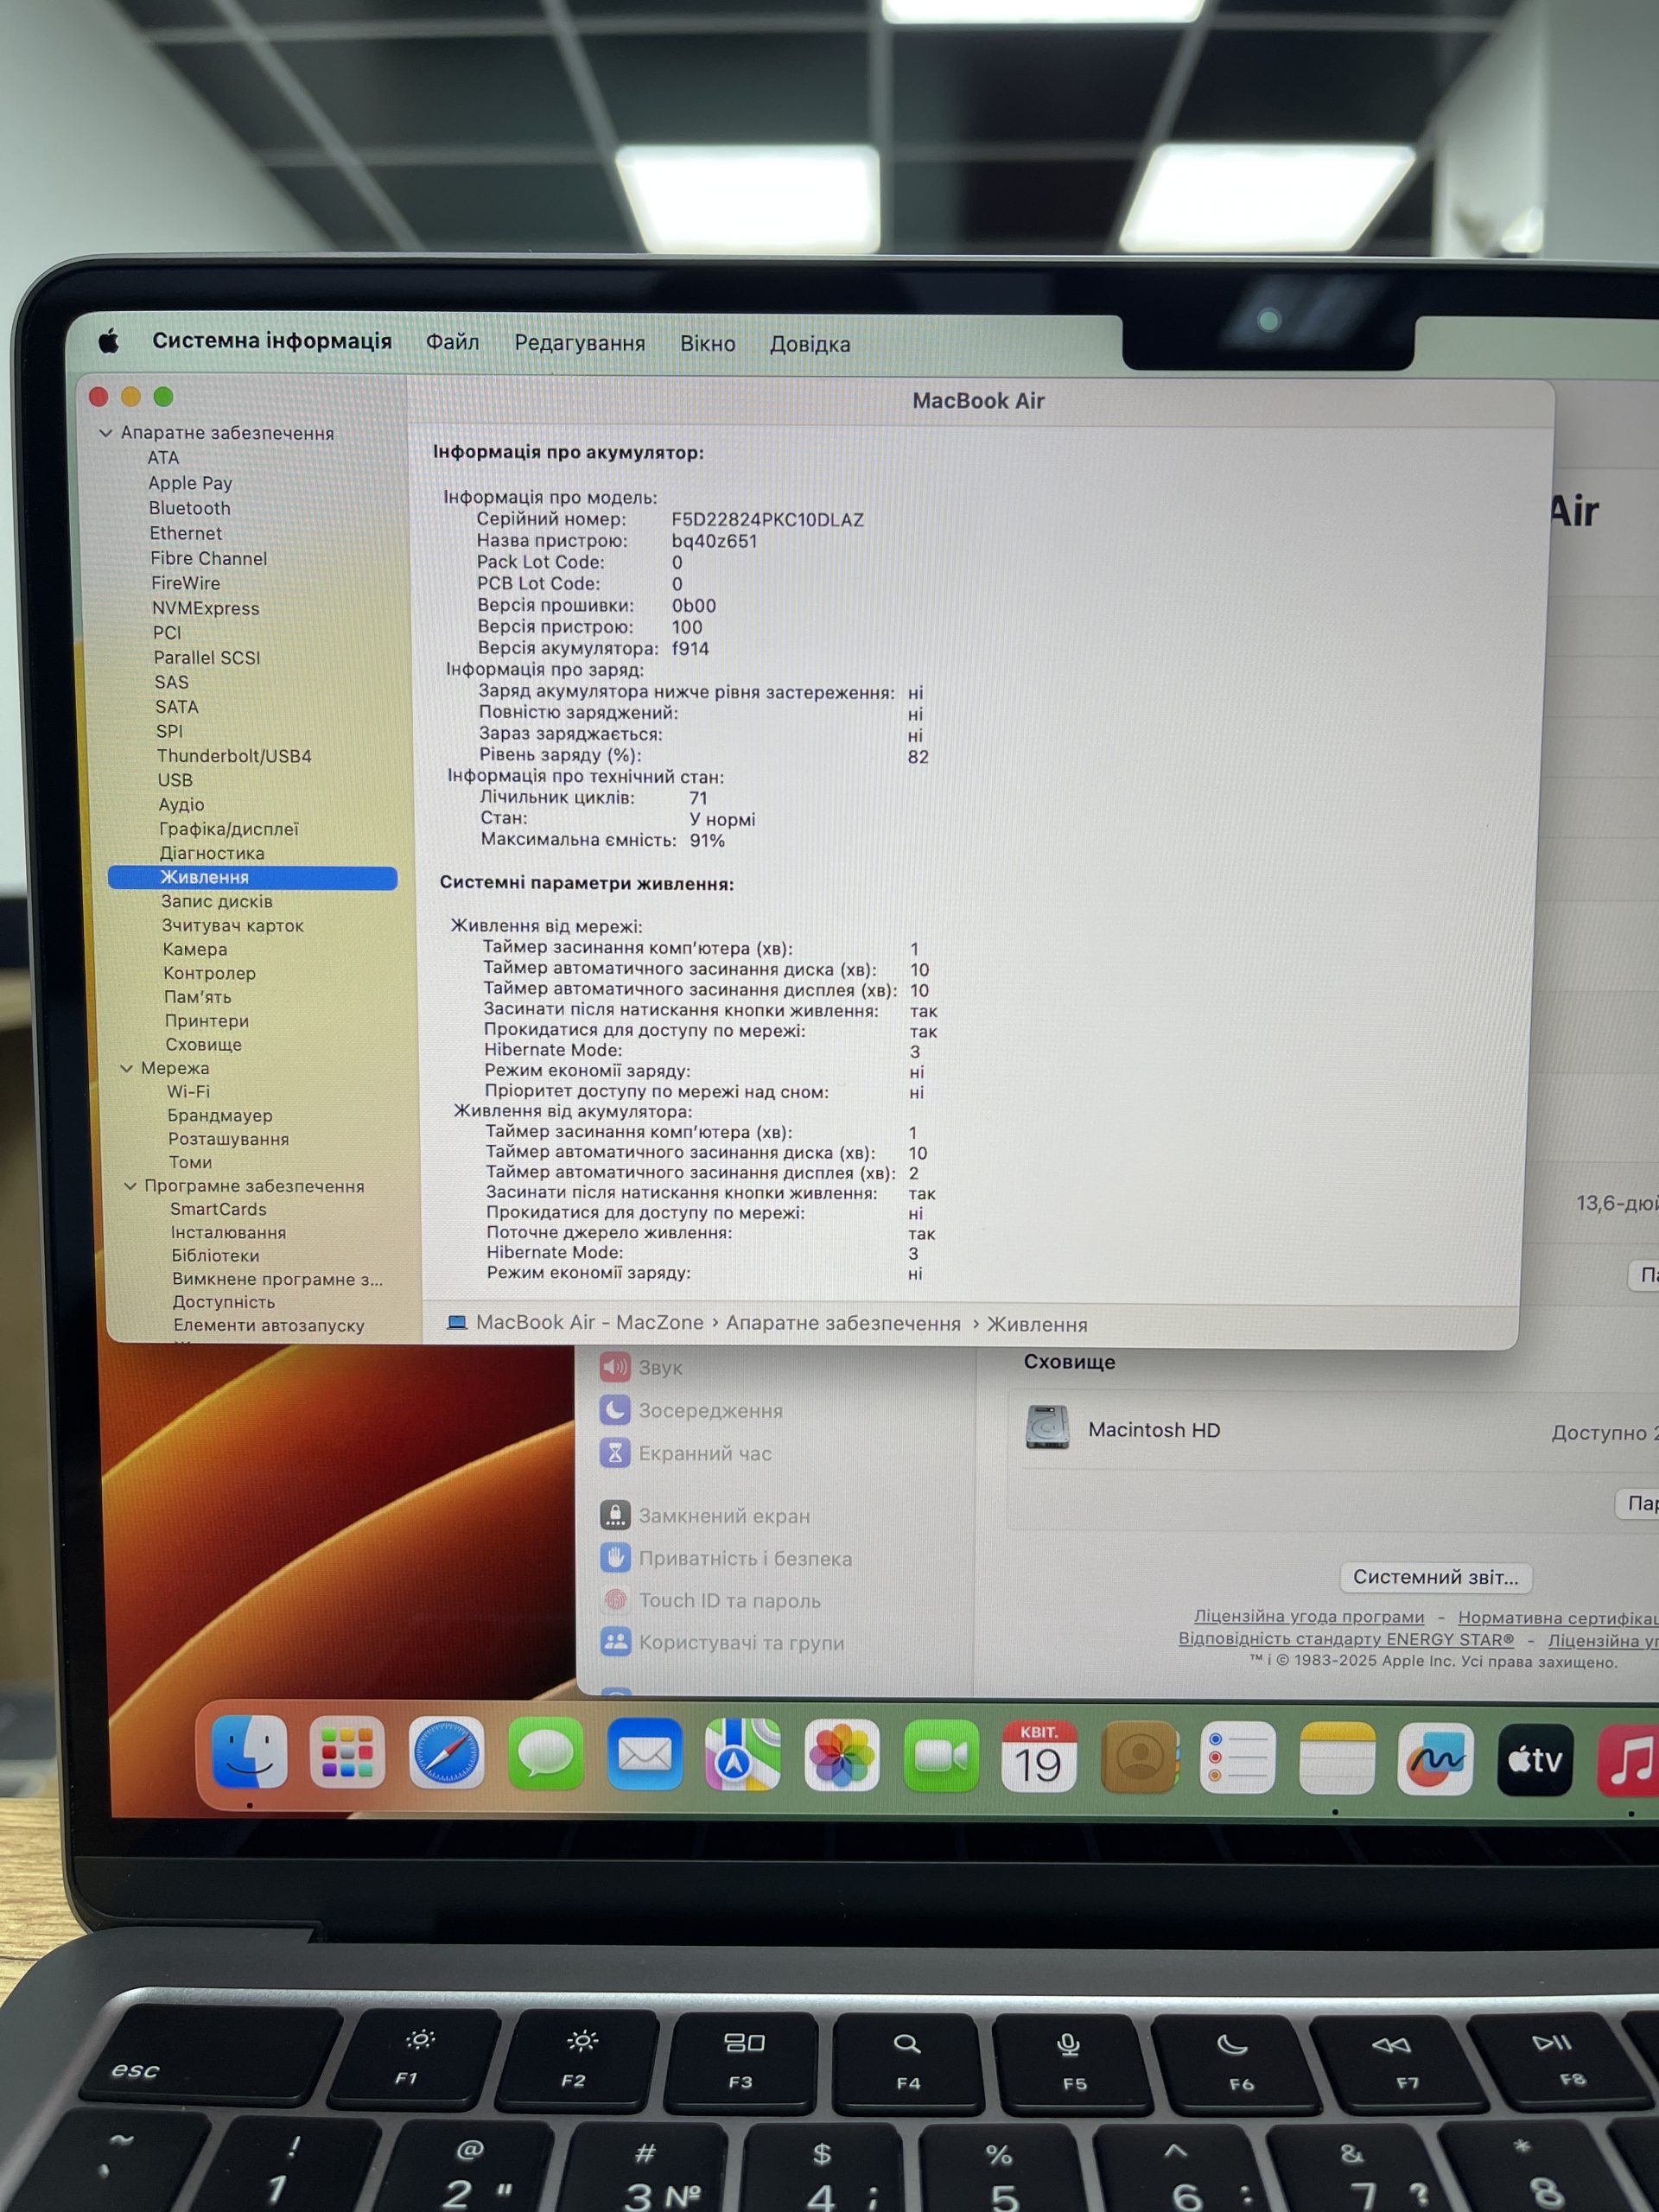
Task: Click the Macintosh HD drive icon
Action: tap(1047, 1428)
